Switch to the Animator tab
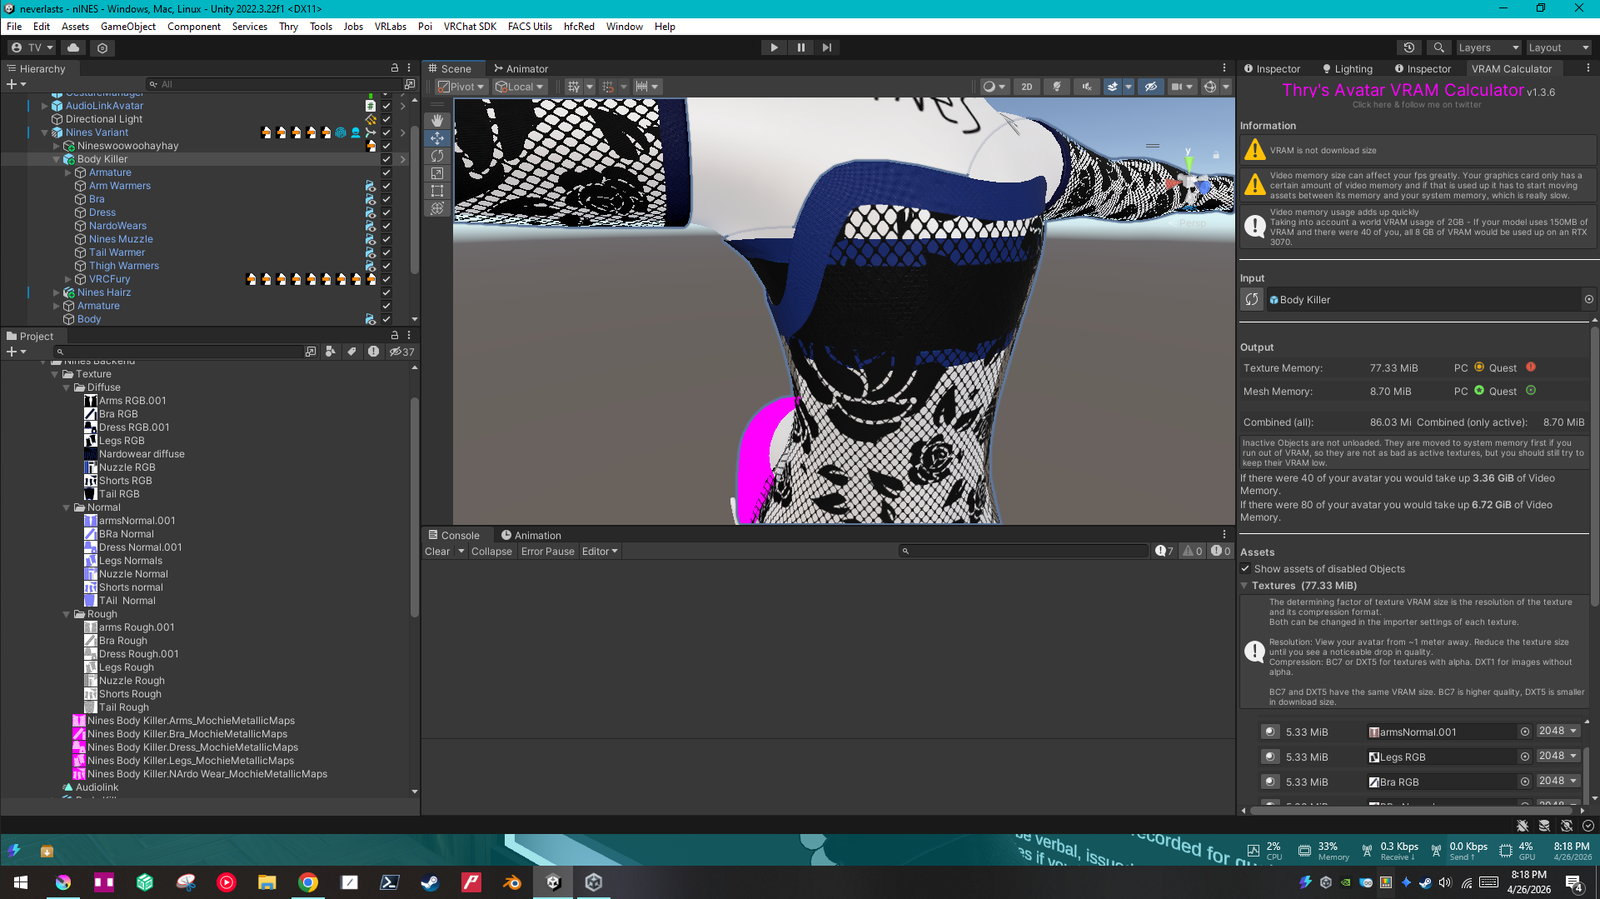Image resolution: width=1600 pixels, height=899 pixels. point(521,69)
